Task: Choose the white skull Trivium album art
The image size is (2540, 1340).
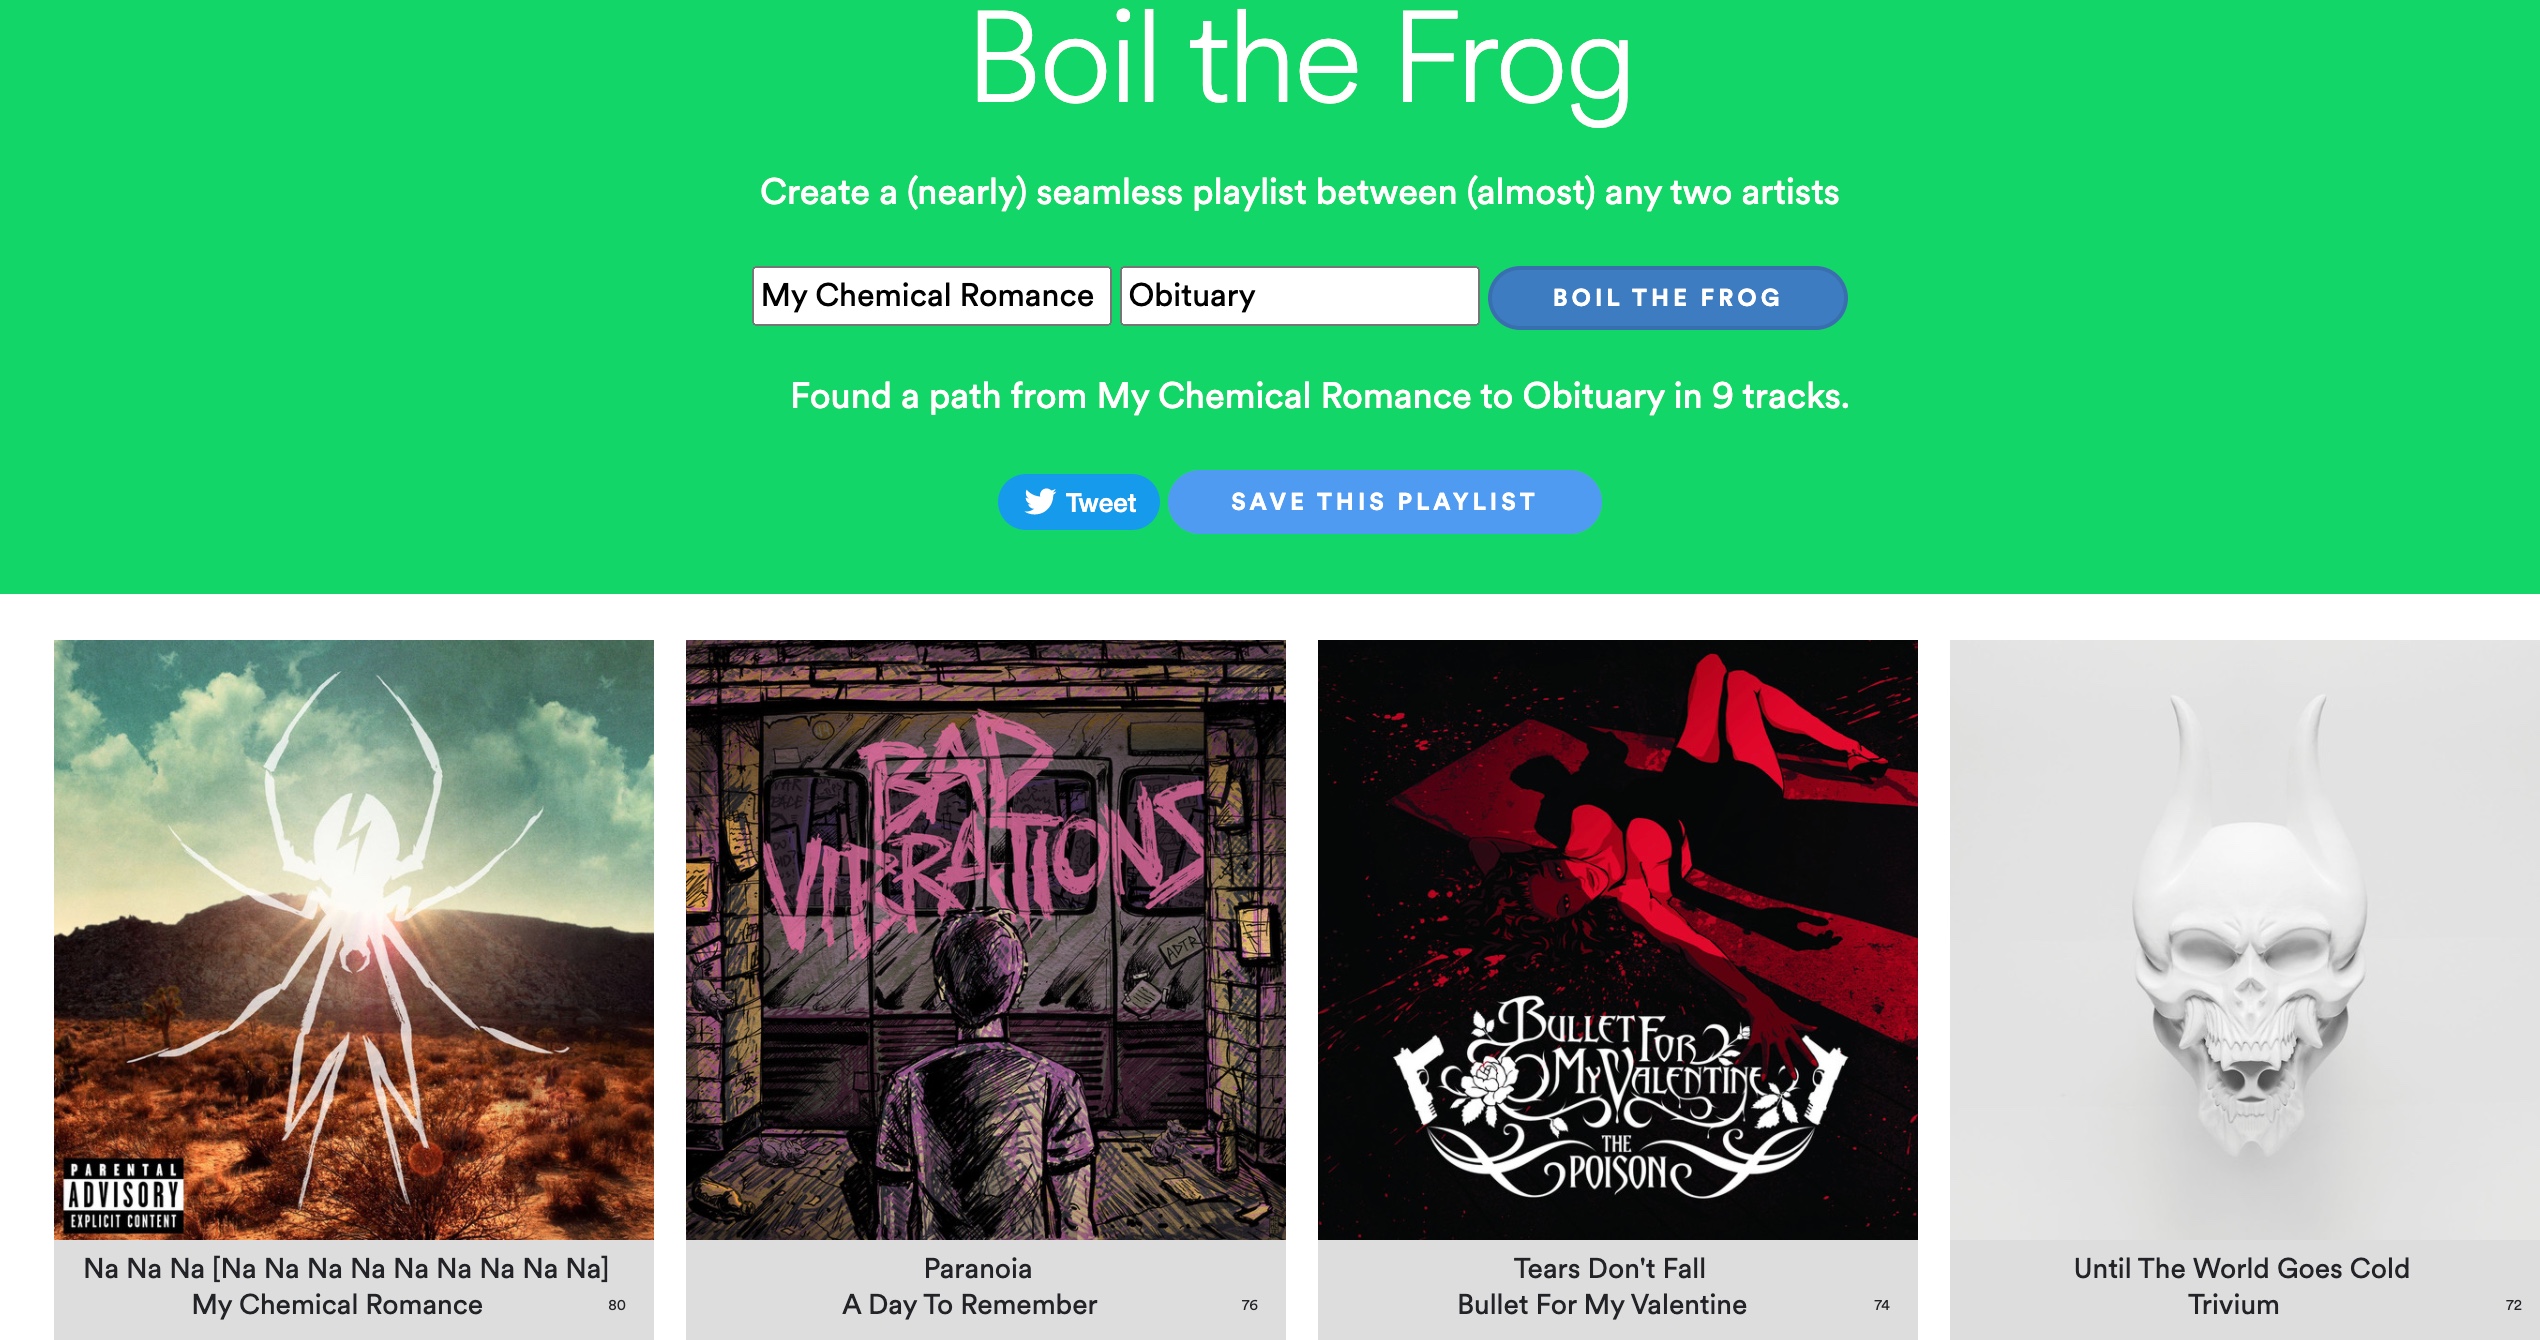Action: [2244, 940]
